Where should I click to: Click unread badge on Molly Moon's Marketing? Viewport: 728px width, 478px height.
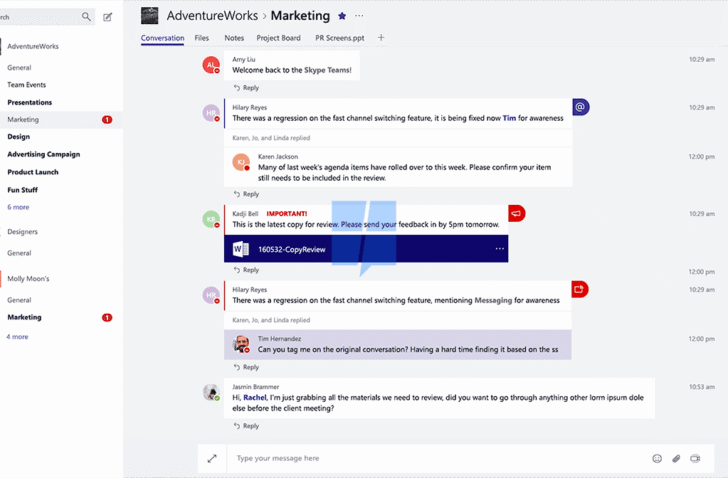(x=107, y=318)
